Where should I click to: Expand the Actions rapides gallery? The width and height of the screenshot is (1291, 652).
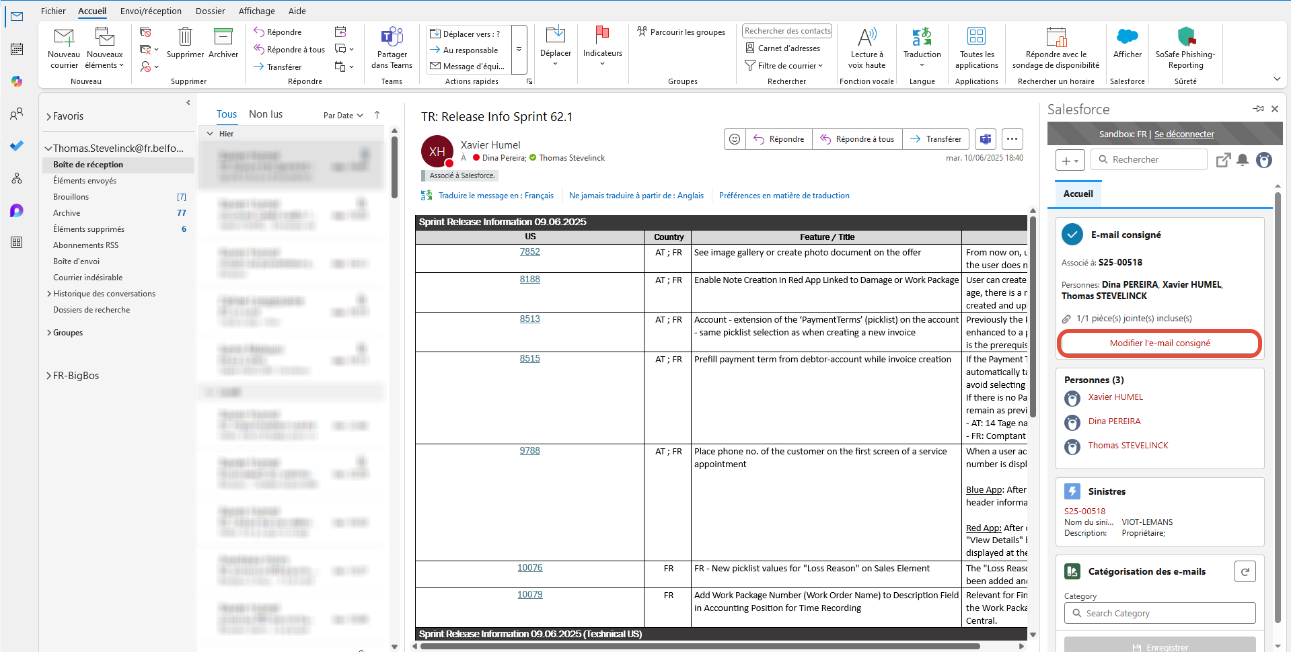519,48
